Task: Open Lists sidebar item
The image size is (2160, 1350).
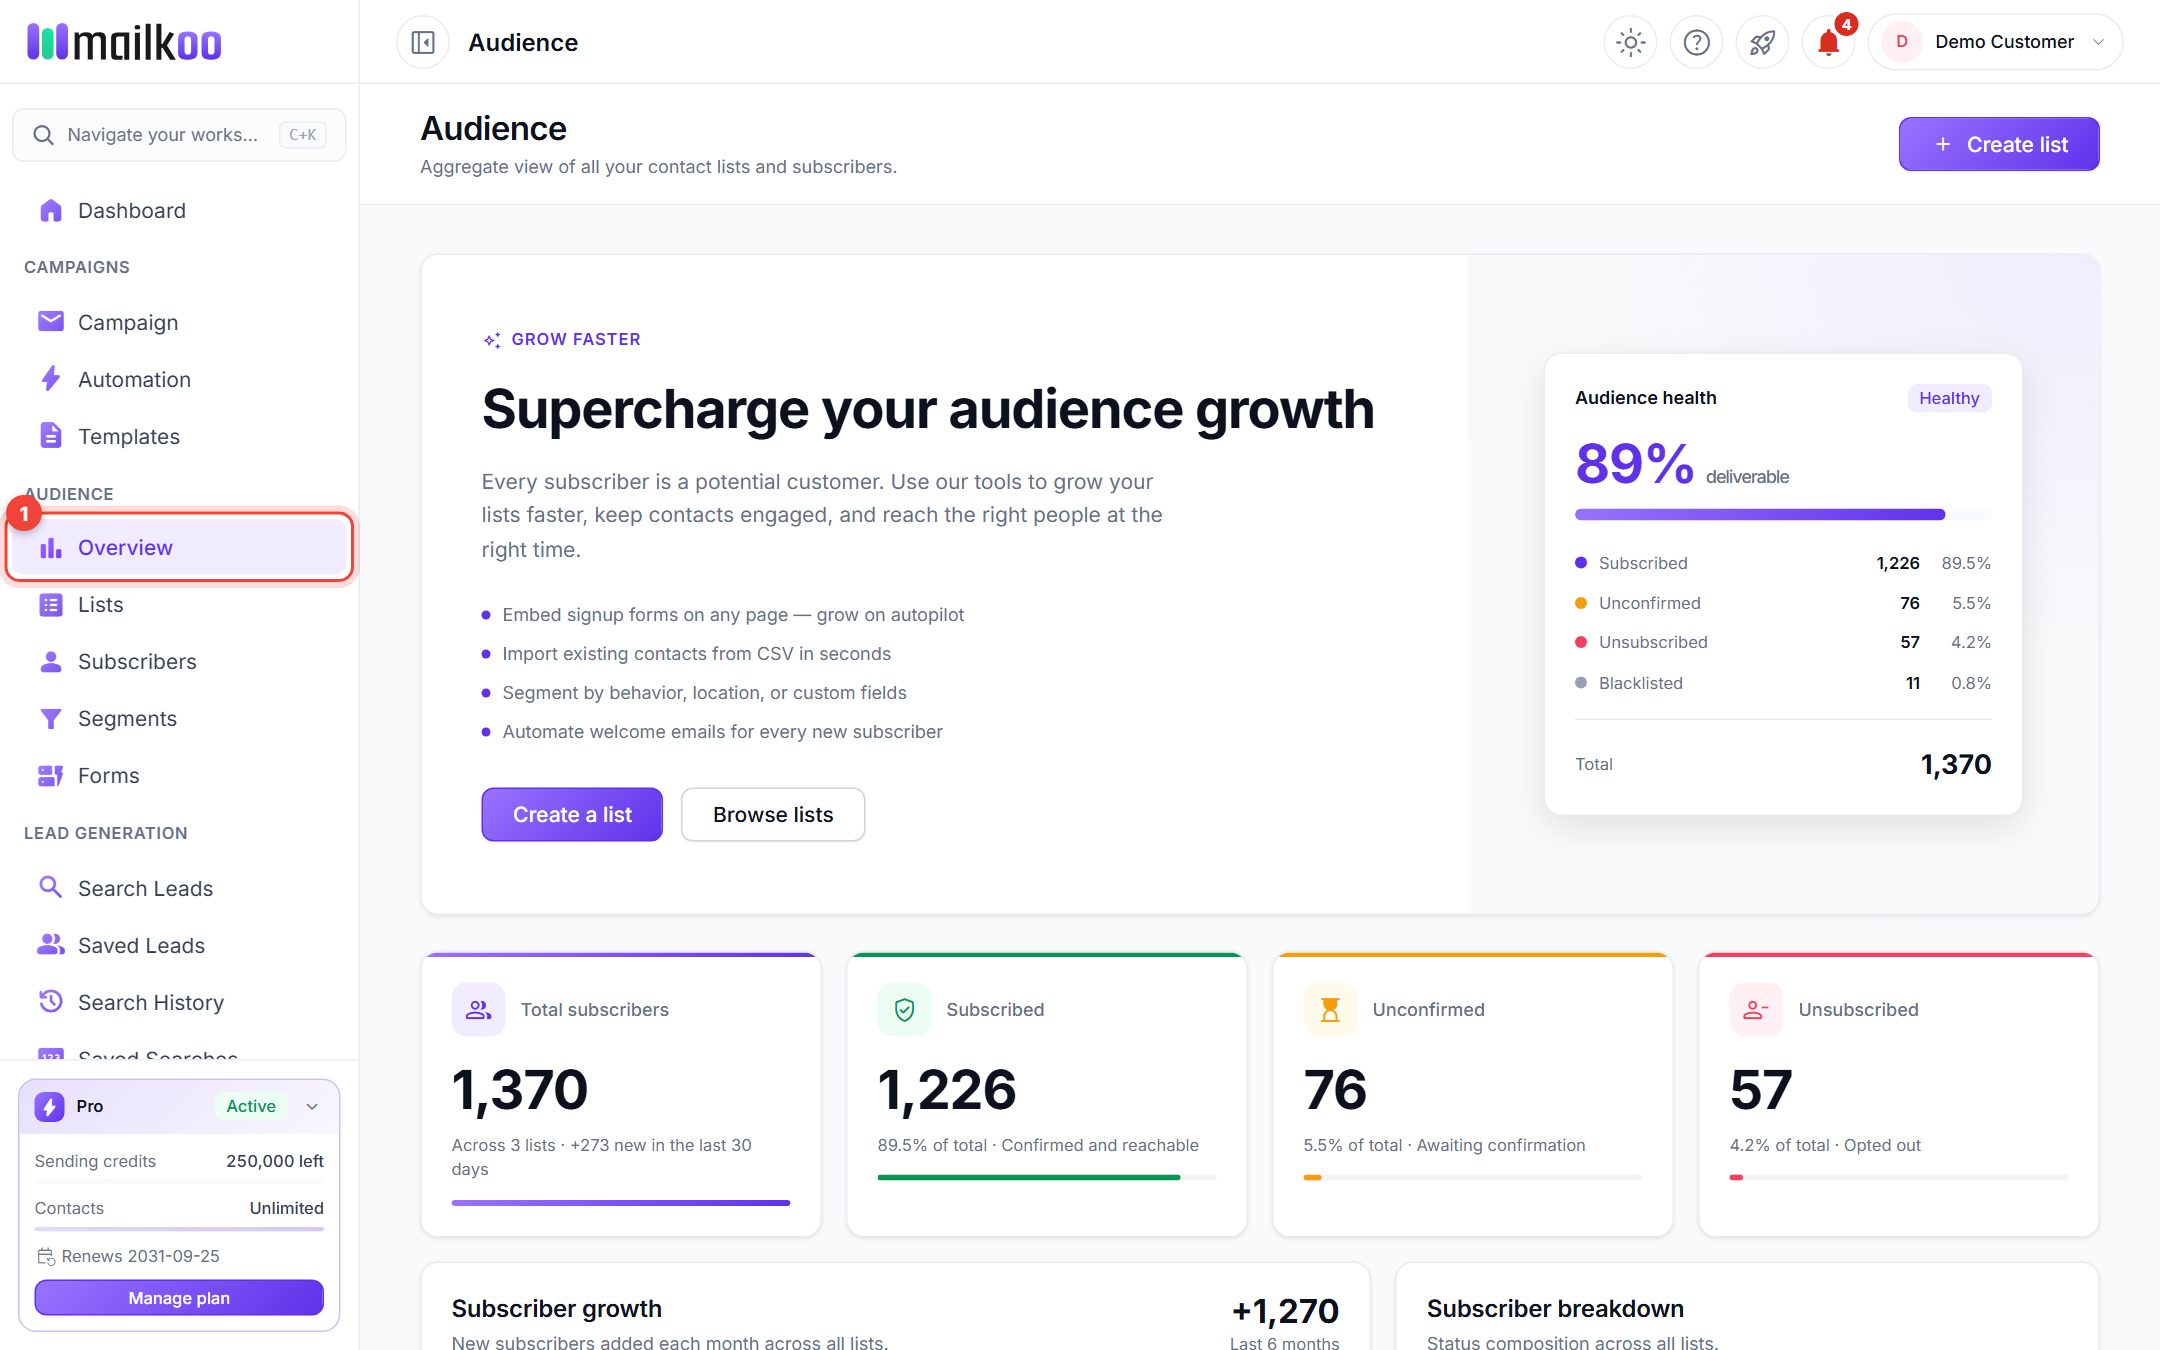Action: (179, 604)
